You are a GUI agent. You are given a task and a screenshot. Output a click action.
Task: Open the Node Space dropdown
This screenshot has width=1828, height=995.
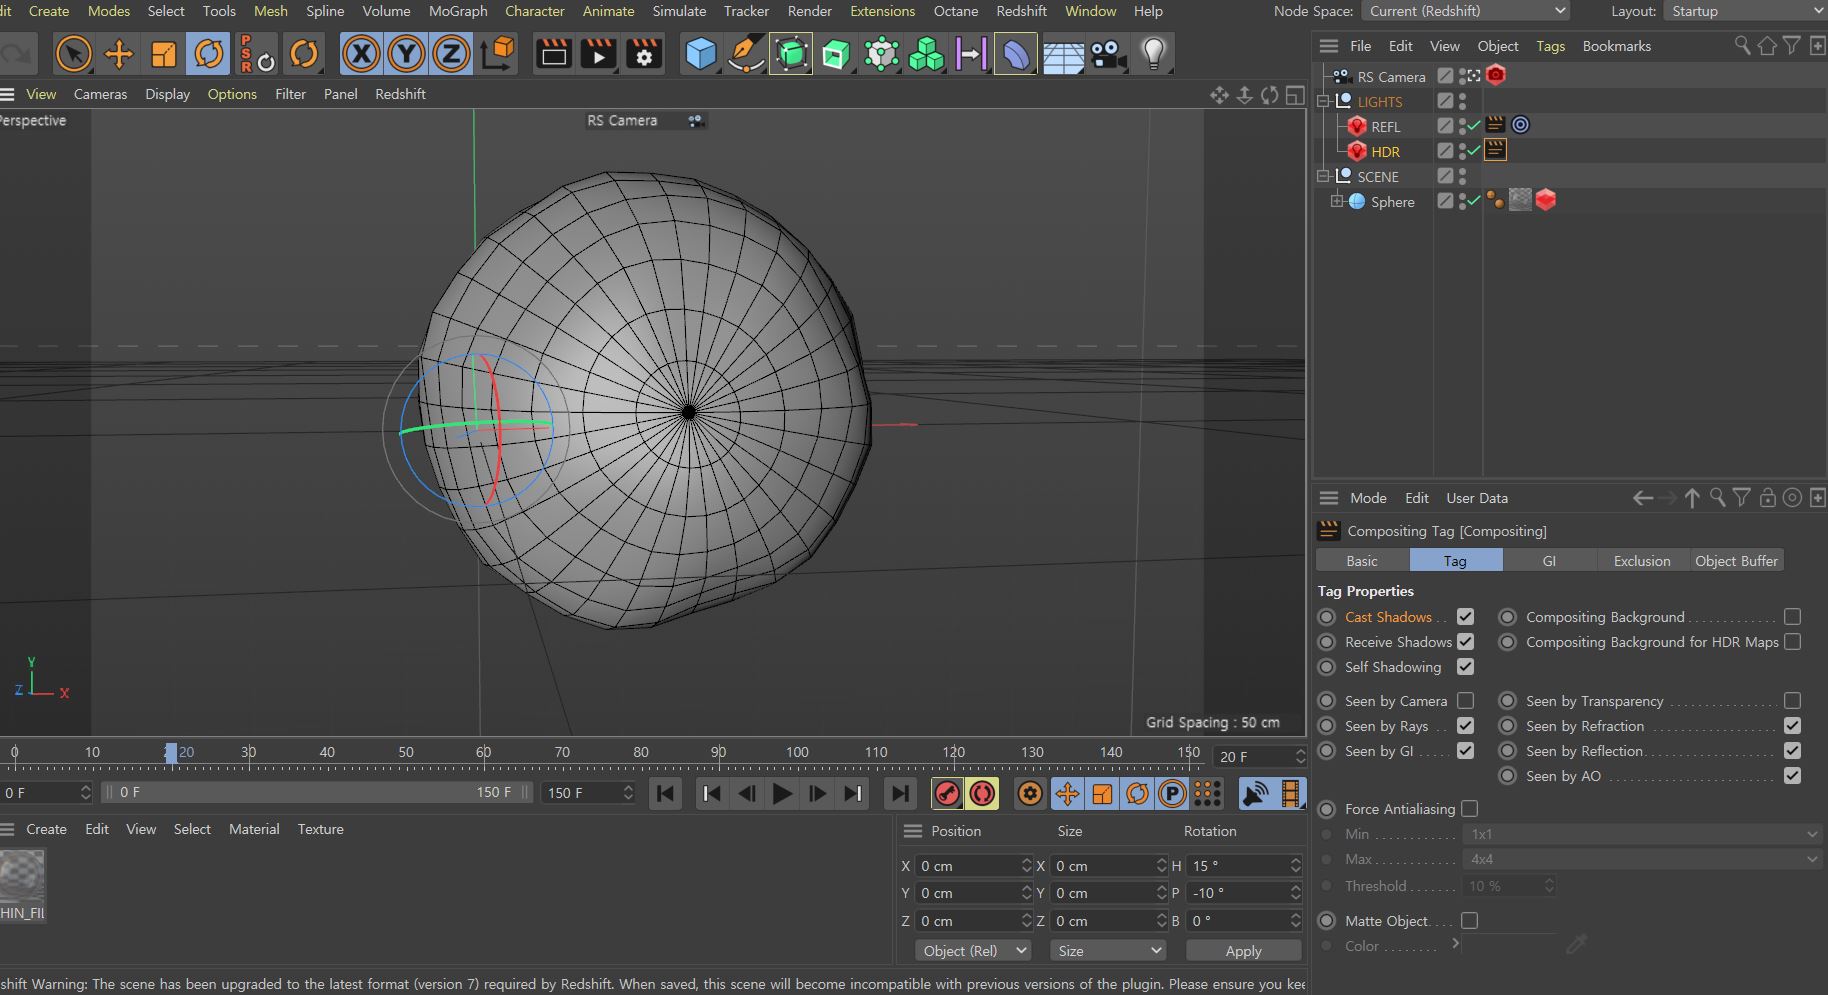(x=1465, y=11)
